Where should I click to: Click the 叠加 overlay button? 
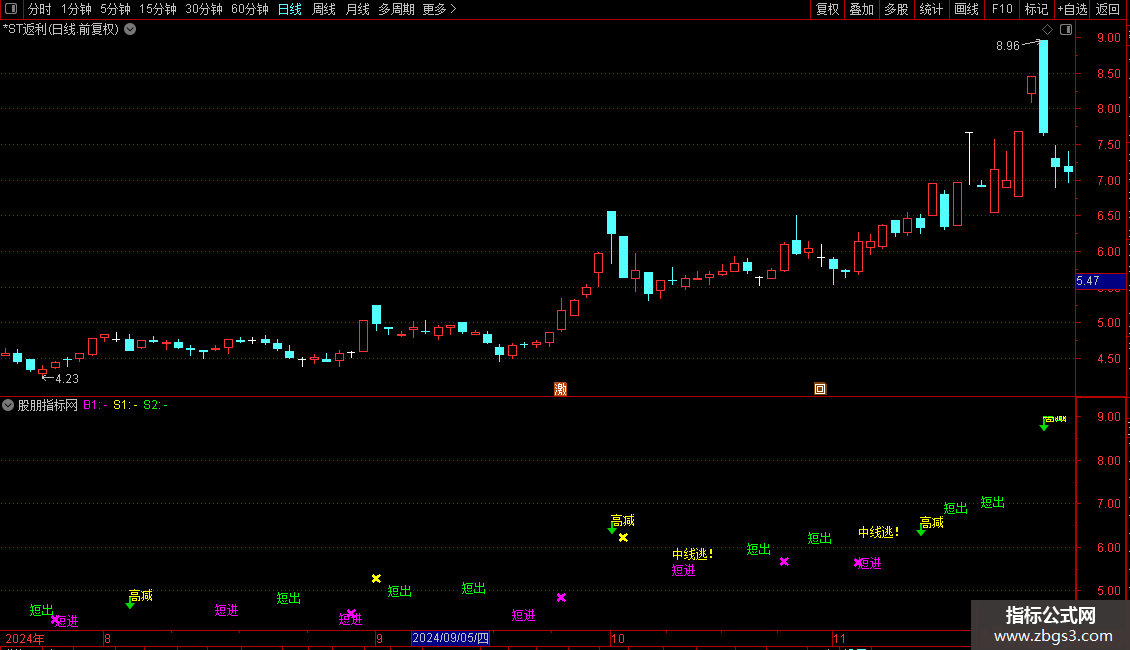861,9
